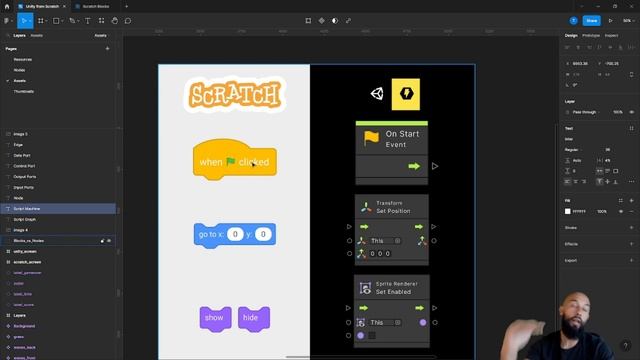Viewport: 640px width, 360px height.
Task: Toggle fill visibility eye icon
Action: pos(621,211)
